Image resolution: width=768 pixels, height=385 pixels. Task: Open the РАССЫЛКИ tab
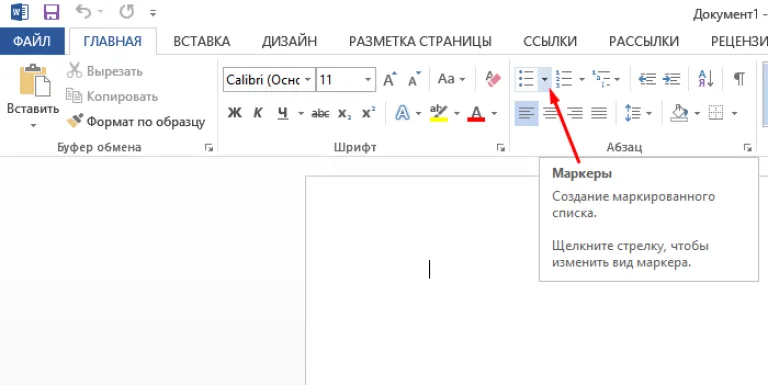[644, 42]
